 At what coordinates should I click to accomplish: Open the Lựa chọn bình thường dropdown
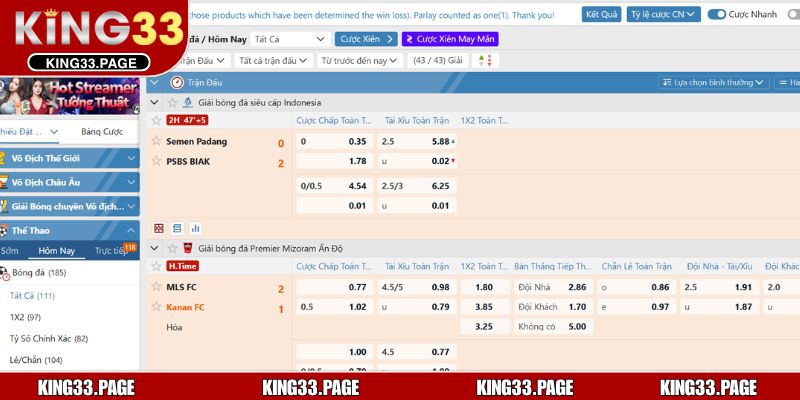(713, 82)
